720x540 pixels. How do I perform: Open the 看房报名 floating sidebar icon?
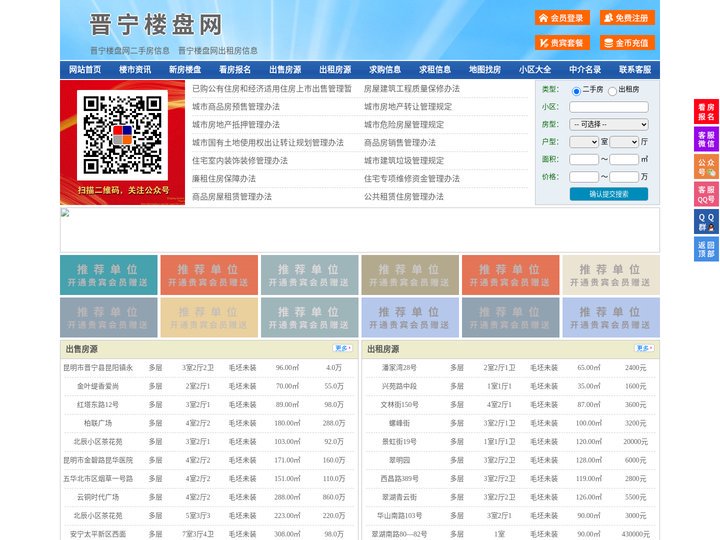coord(706,112)
